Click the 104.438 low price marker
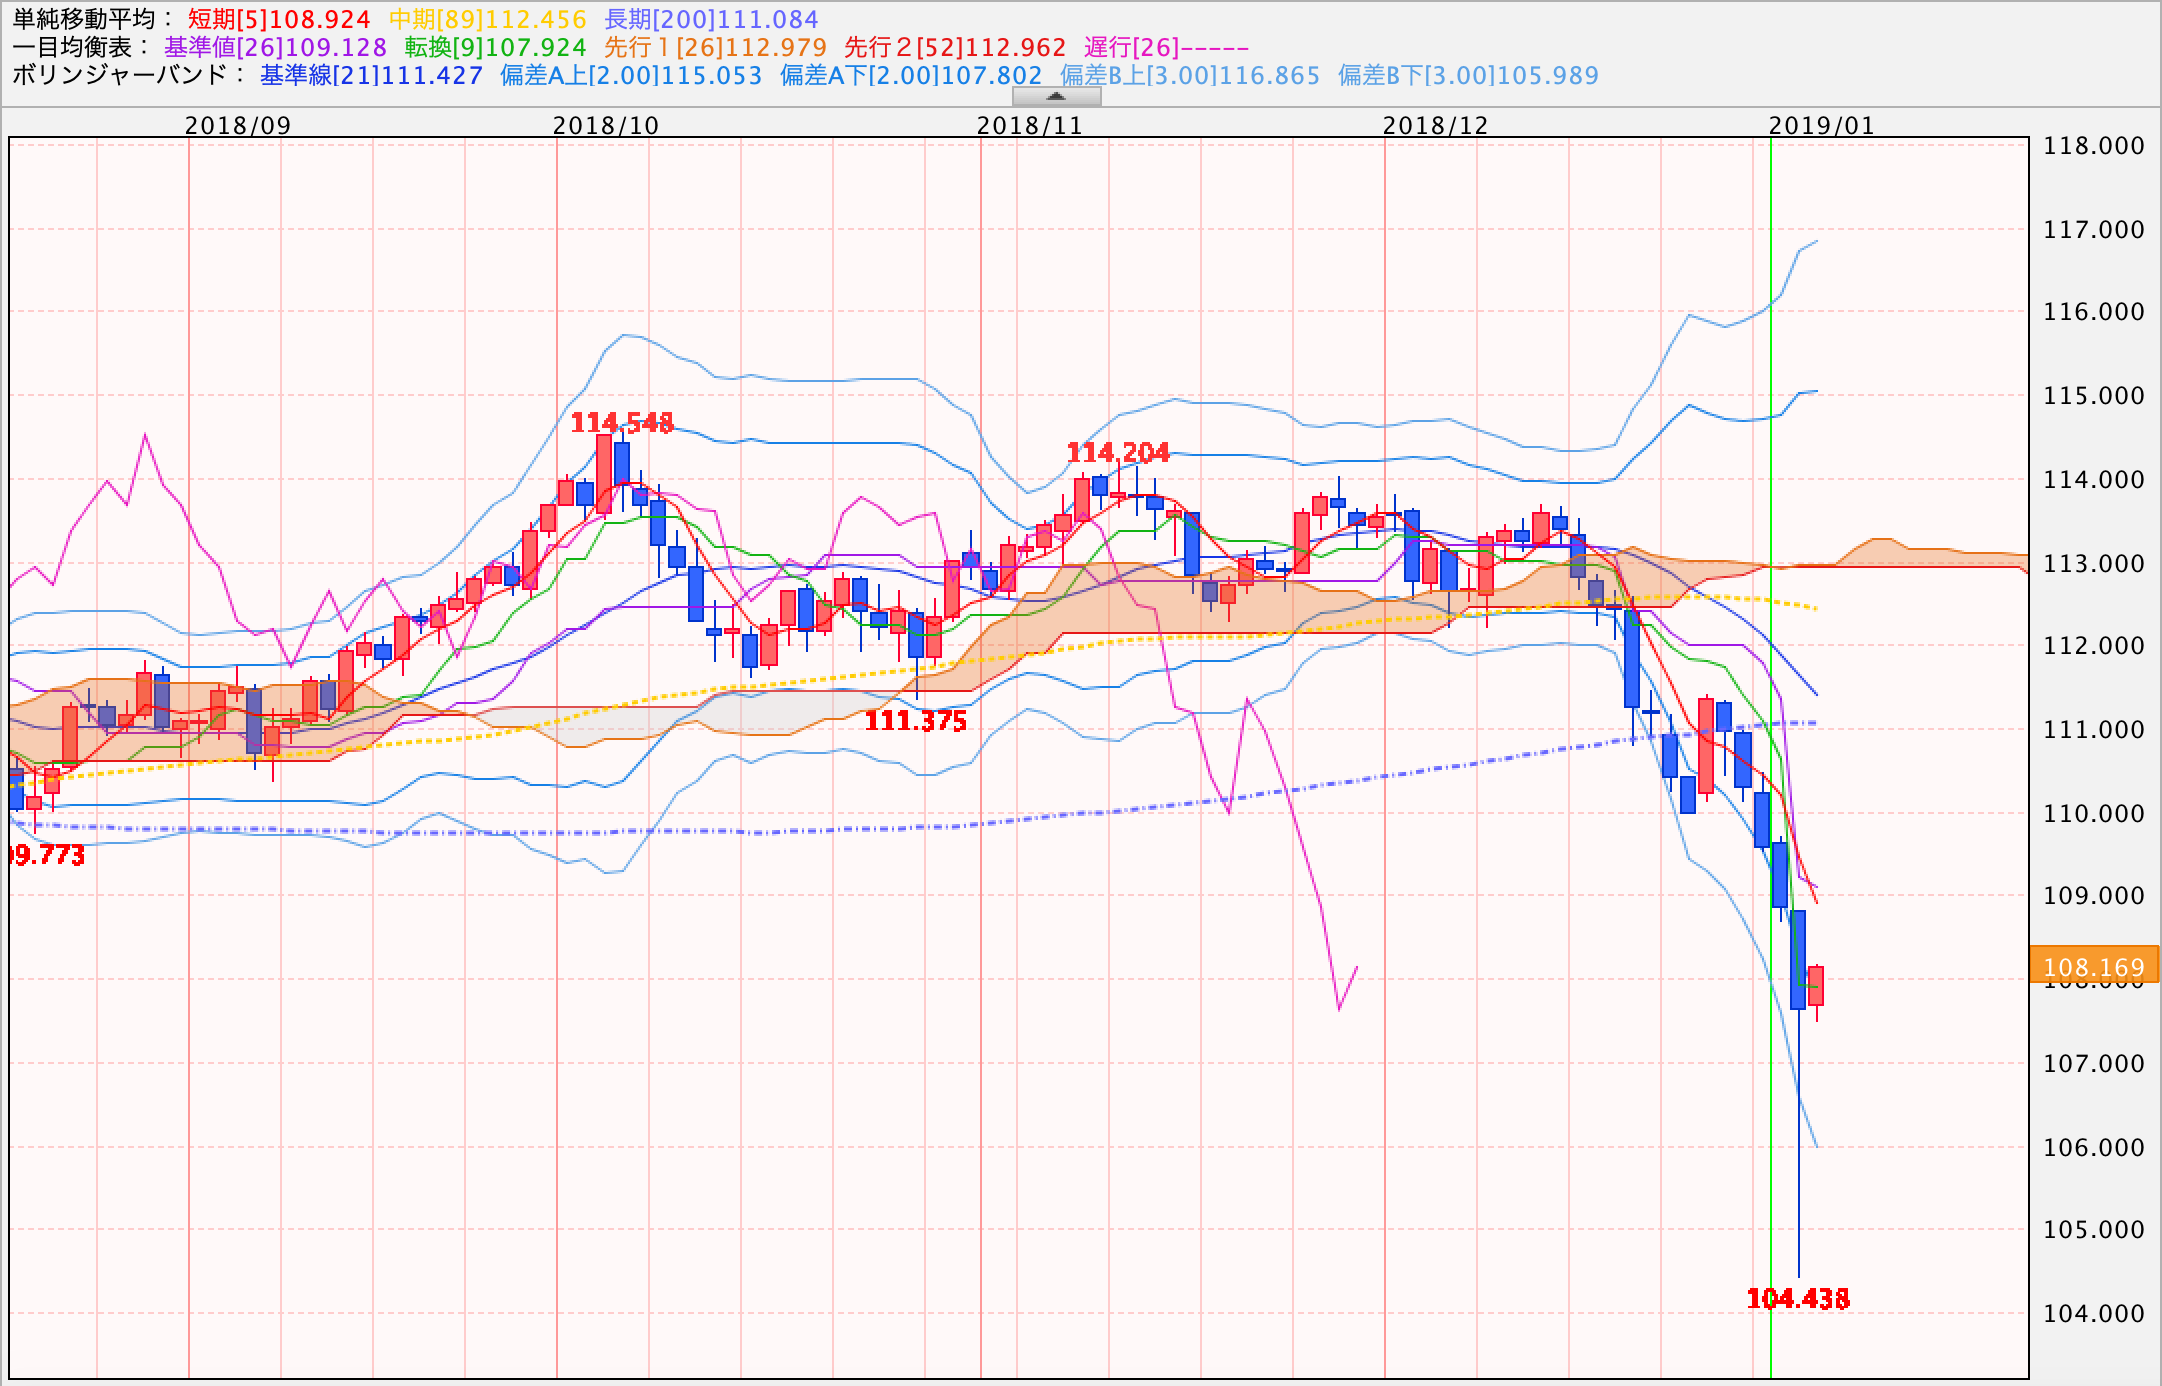This screenshot has height=1386, width=2162. (1797, 1299)
